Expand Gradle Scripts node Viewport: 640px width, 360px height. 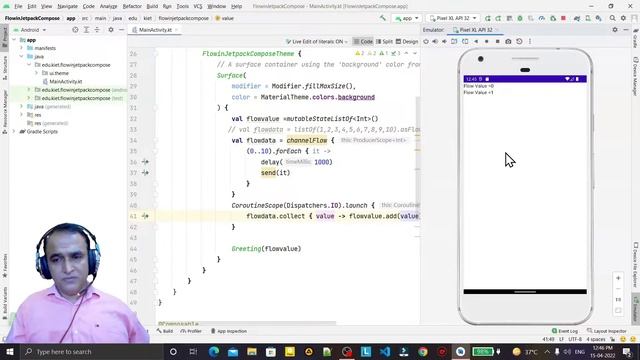click(14, 131)
